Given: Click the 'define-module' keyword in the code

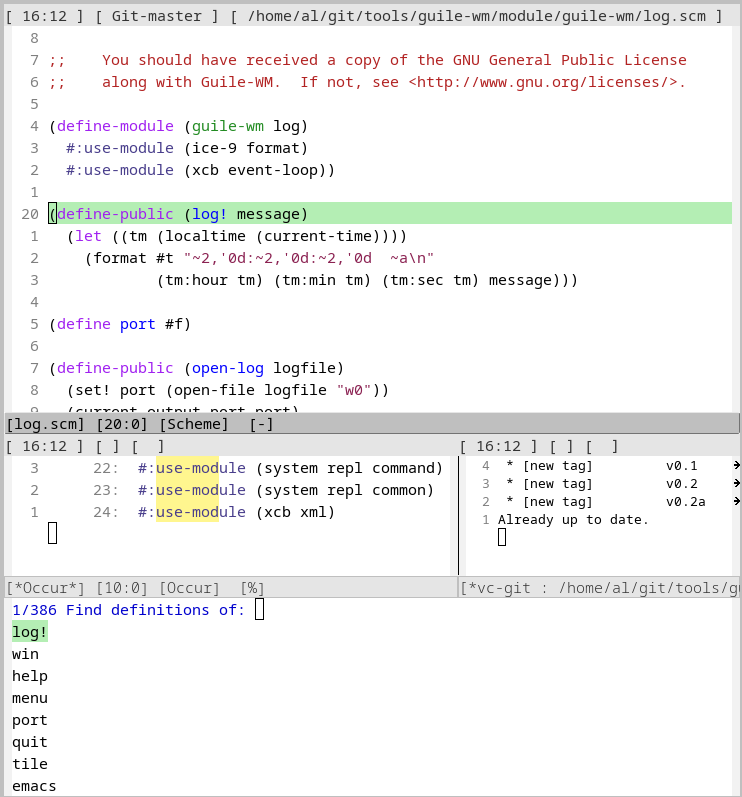Looking at the screenshot, I should [115, 126].
